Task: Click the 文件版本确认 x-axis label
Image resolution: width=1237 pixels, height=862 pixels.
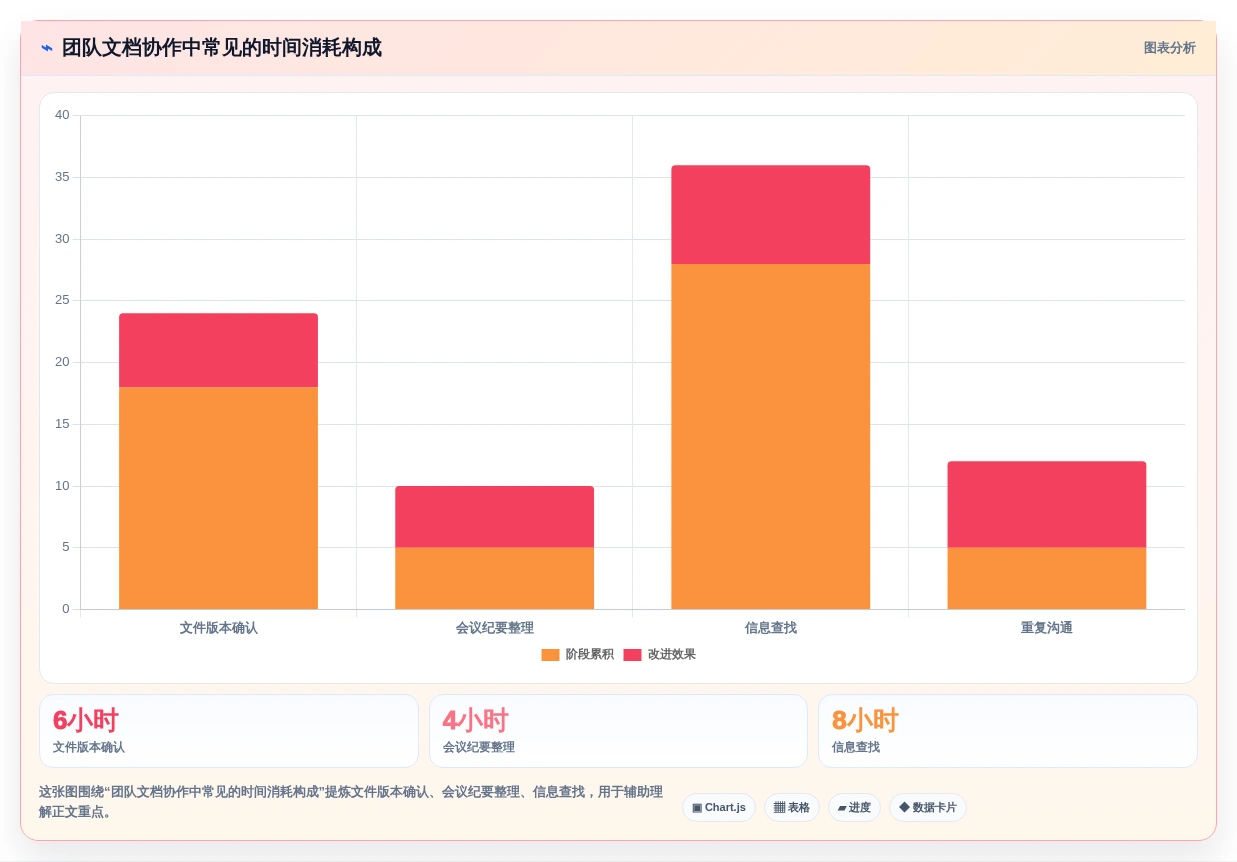Action: coord(218,628)
